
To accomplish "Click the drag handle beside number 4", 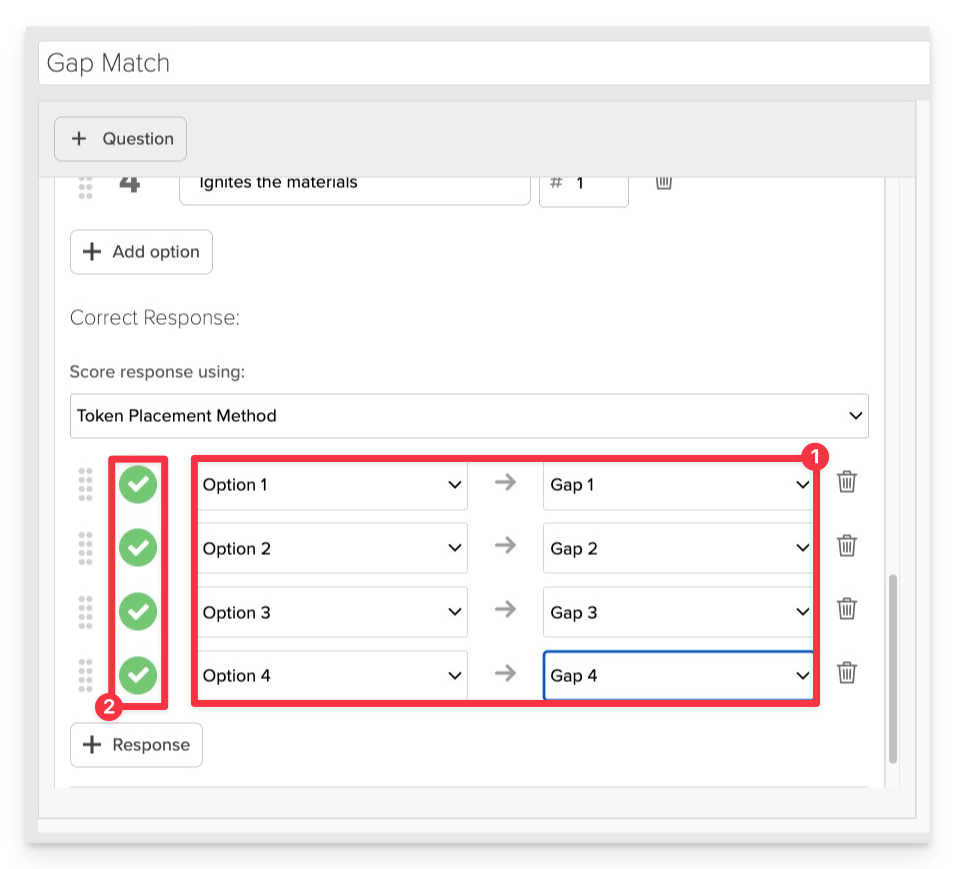I will click(x=85, y=187).
